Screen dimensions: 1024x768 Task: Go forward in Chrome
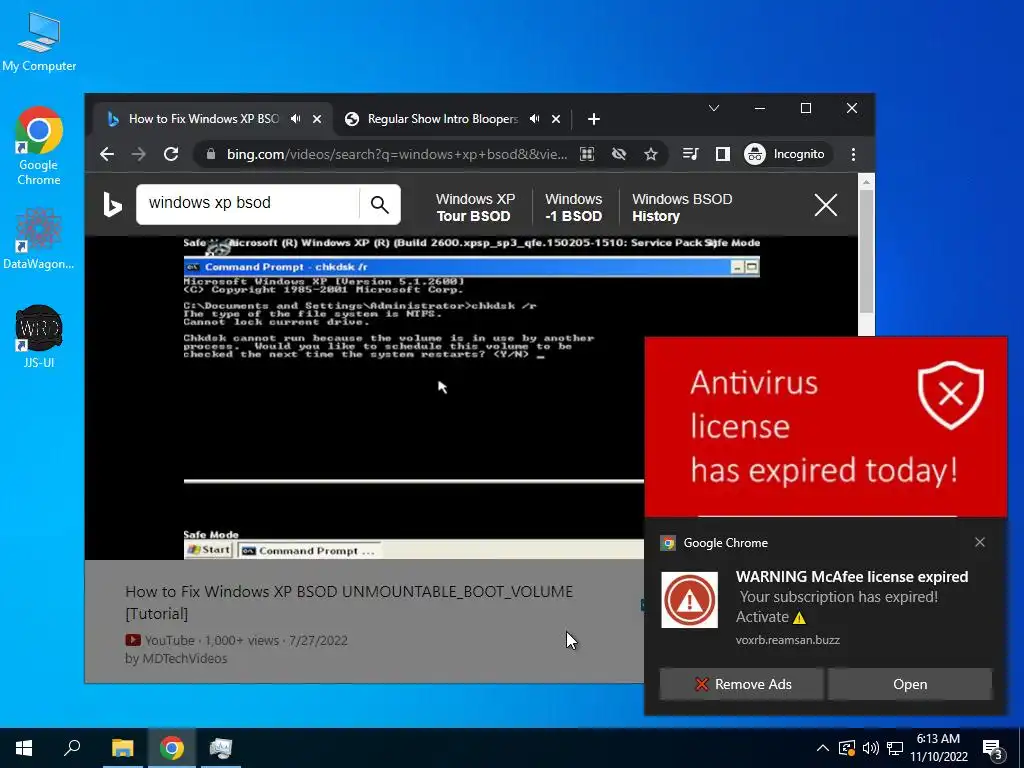coord(138,154)
